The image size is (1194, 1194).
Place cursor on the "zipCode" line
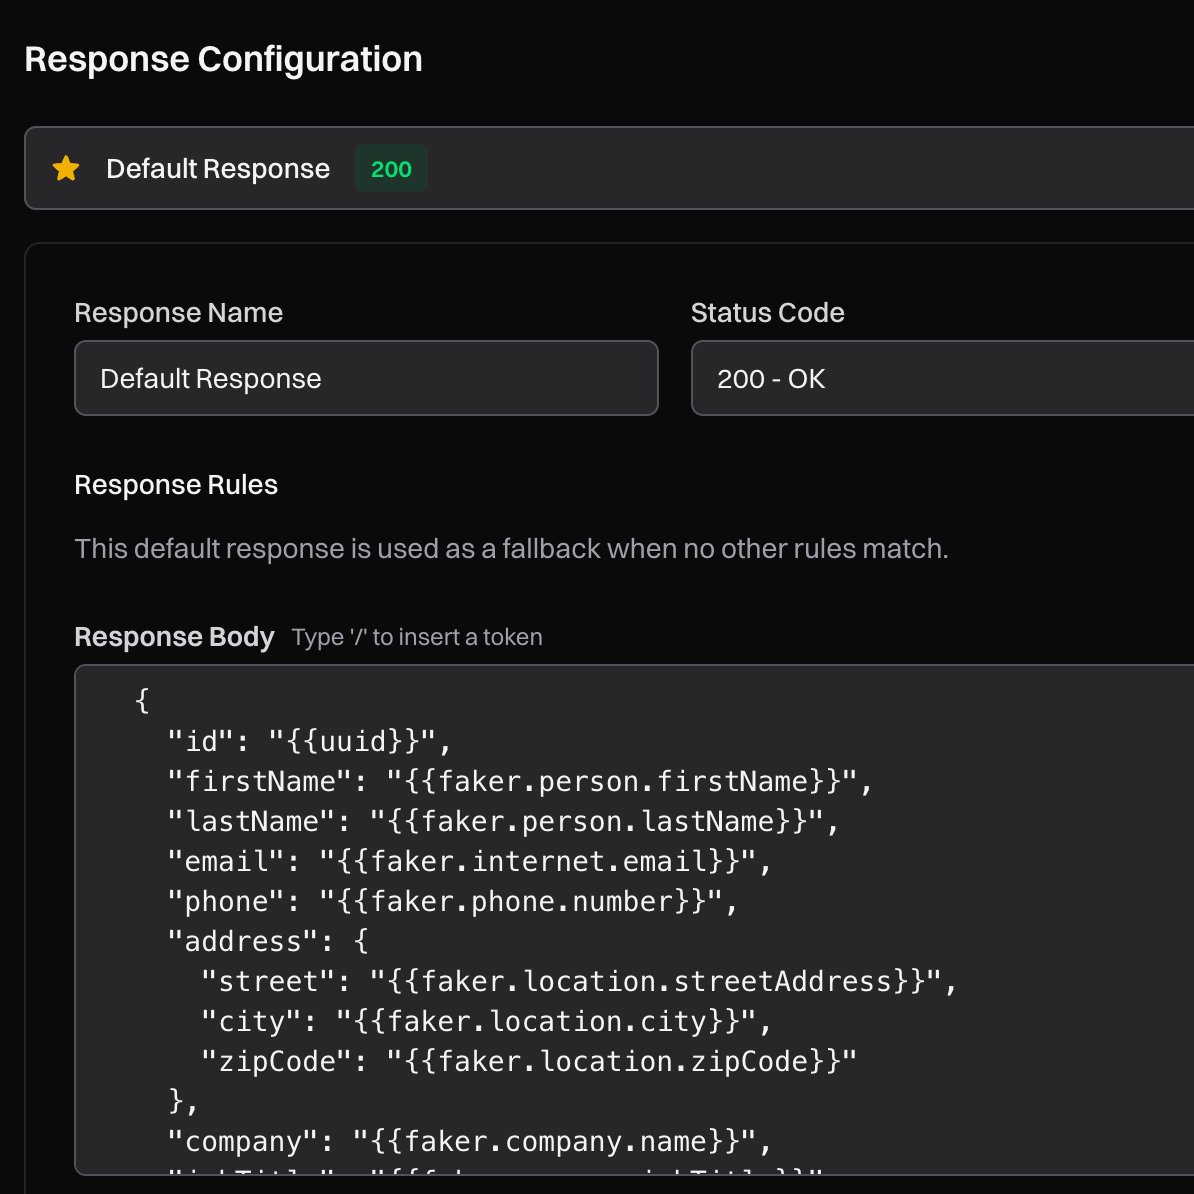[x=528, y=1062]
